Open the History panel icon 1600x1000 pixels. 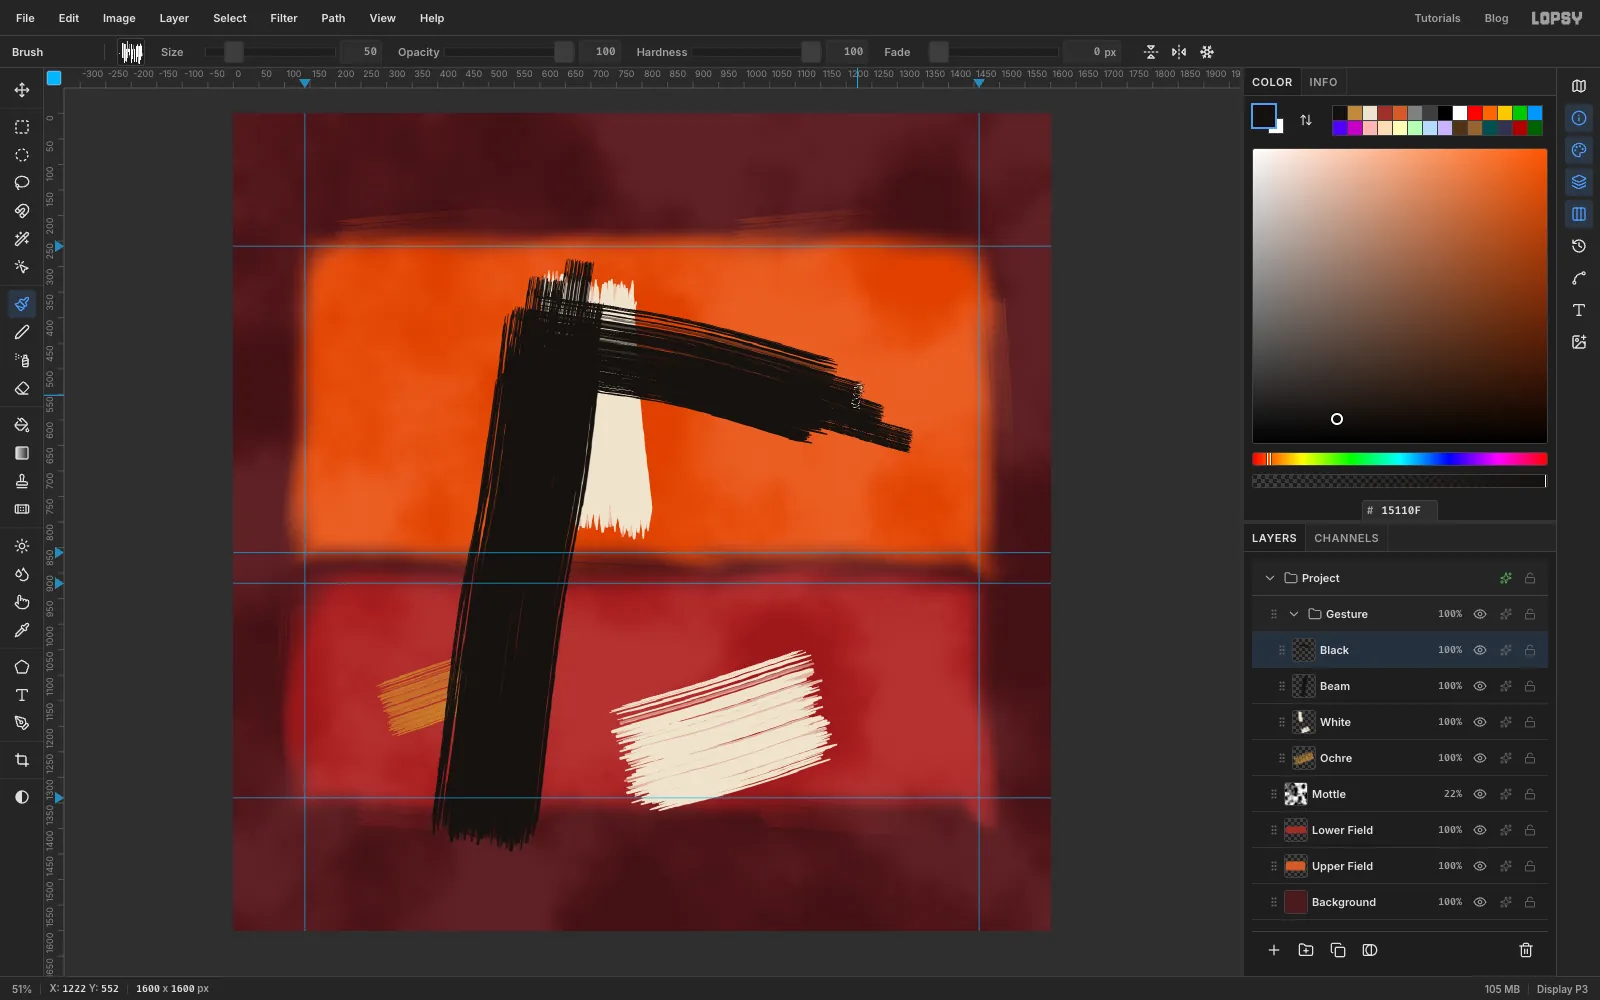pos(1579,246)
